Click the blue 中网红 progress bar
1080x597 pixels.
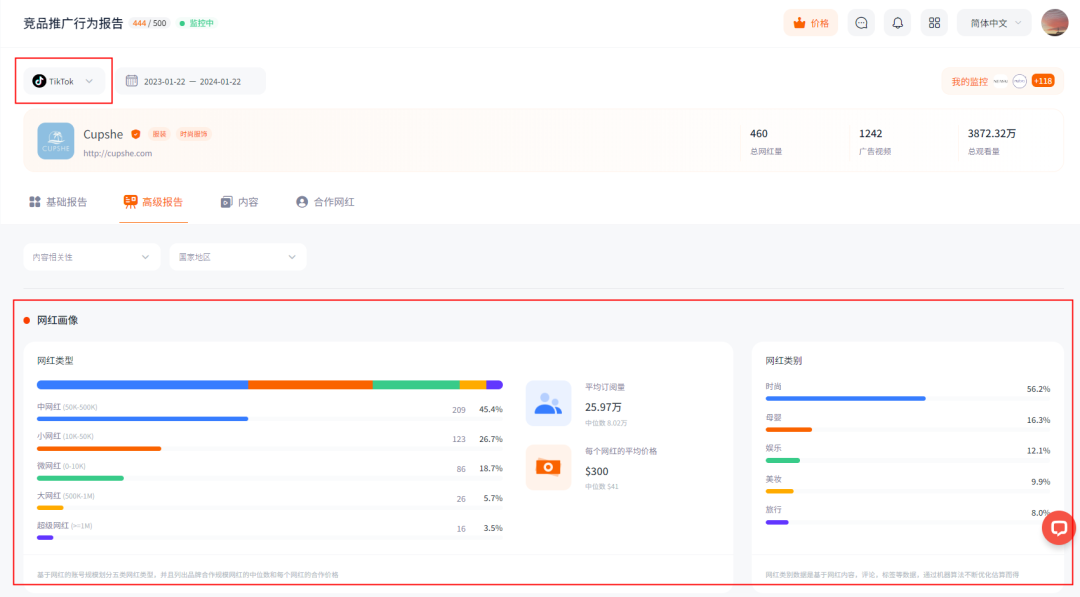point(142,419)
